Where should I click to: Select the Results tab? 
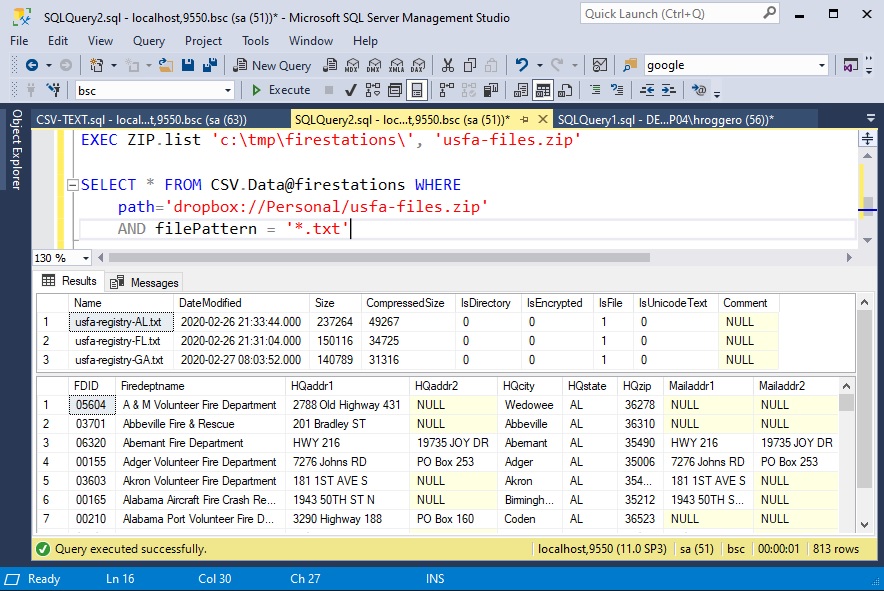pos(69,281)
